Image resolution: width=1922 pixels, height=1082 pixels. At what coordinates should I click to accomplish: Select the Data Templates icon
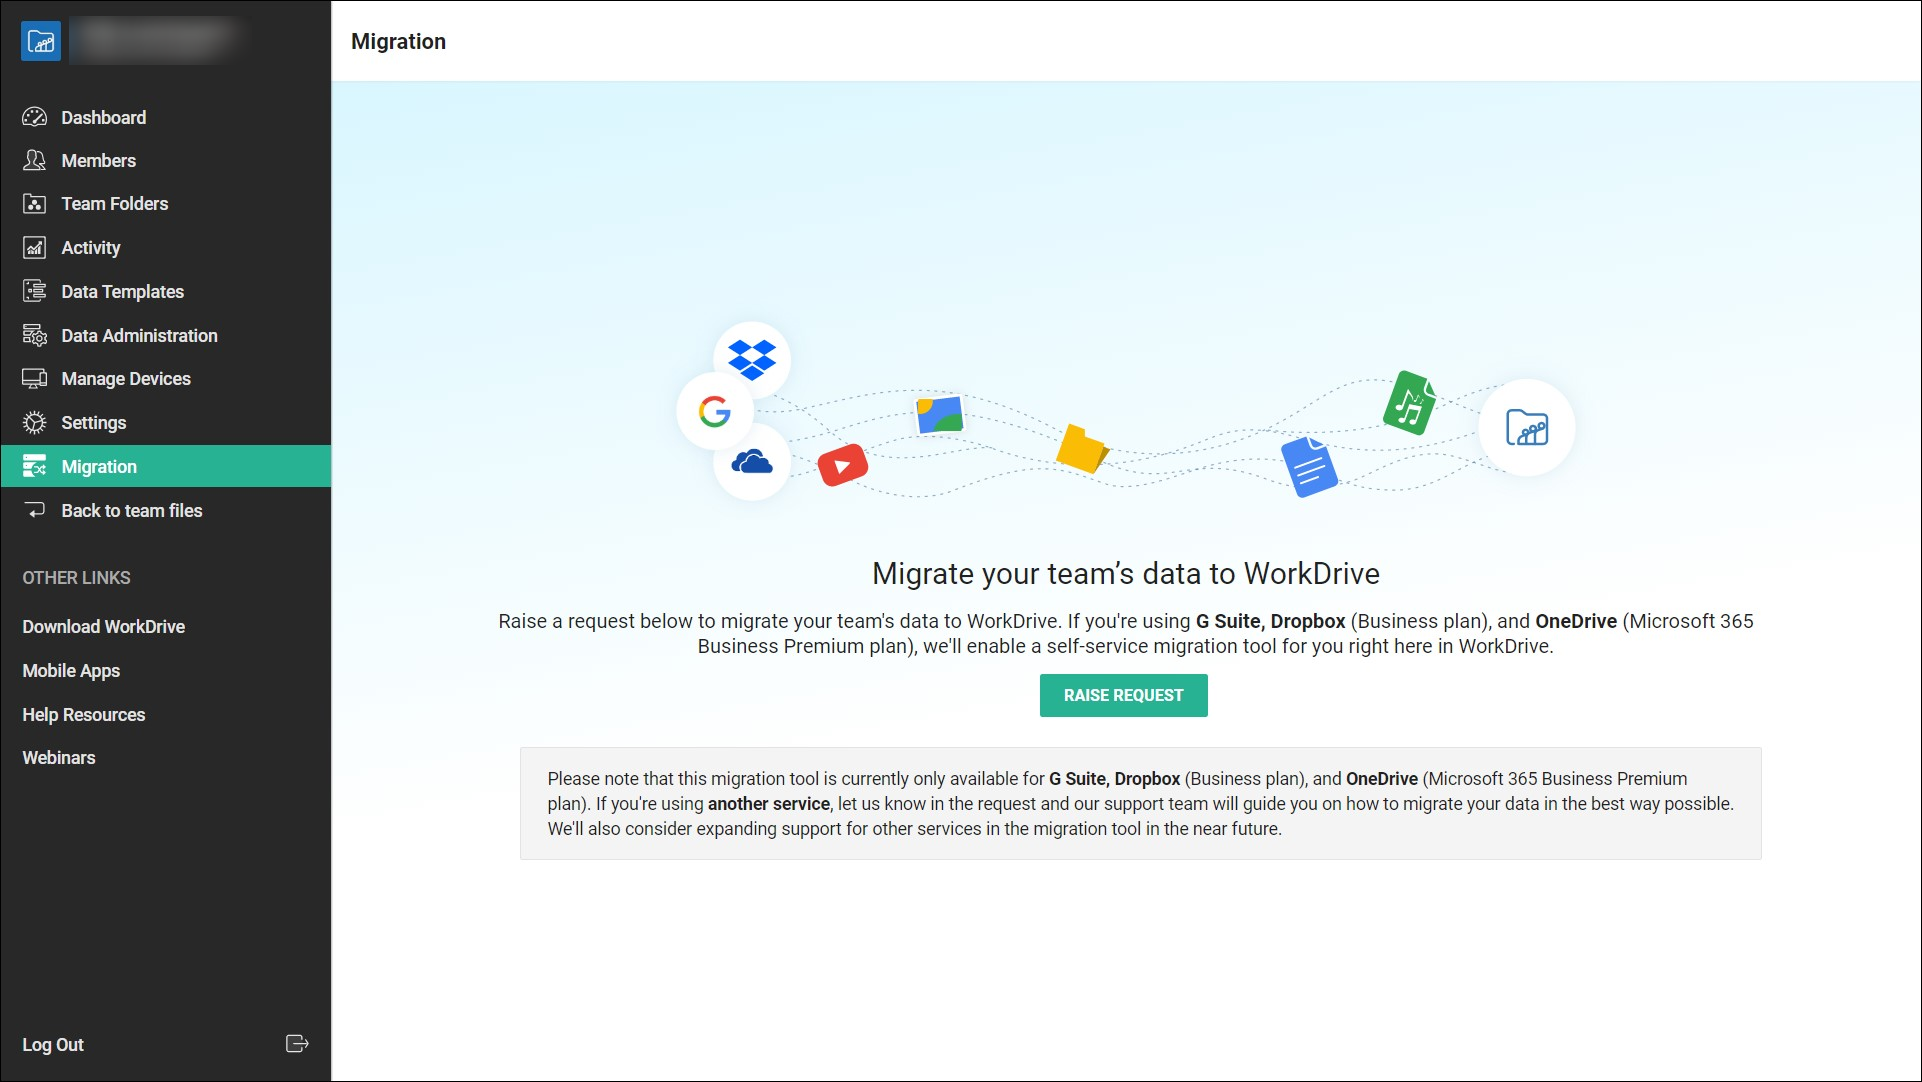34,291
